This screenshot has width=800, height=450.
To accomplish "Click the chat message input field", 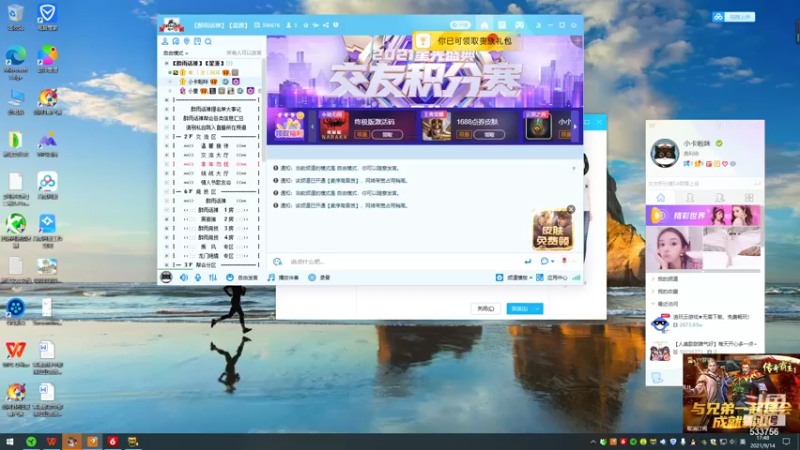I will [403, 261].
